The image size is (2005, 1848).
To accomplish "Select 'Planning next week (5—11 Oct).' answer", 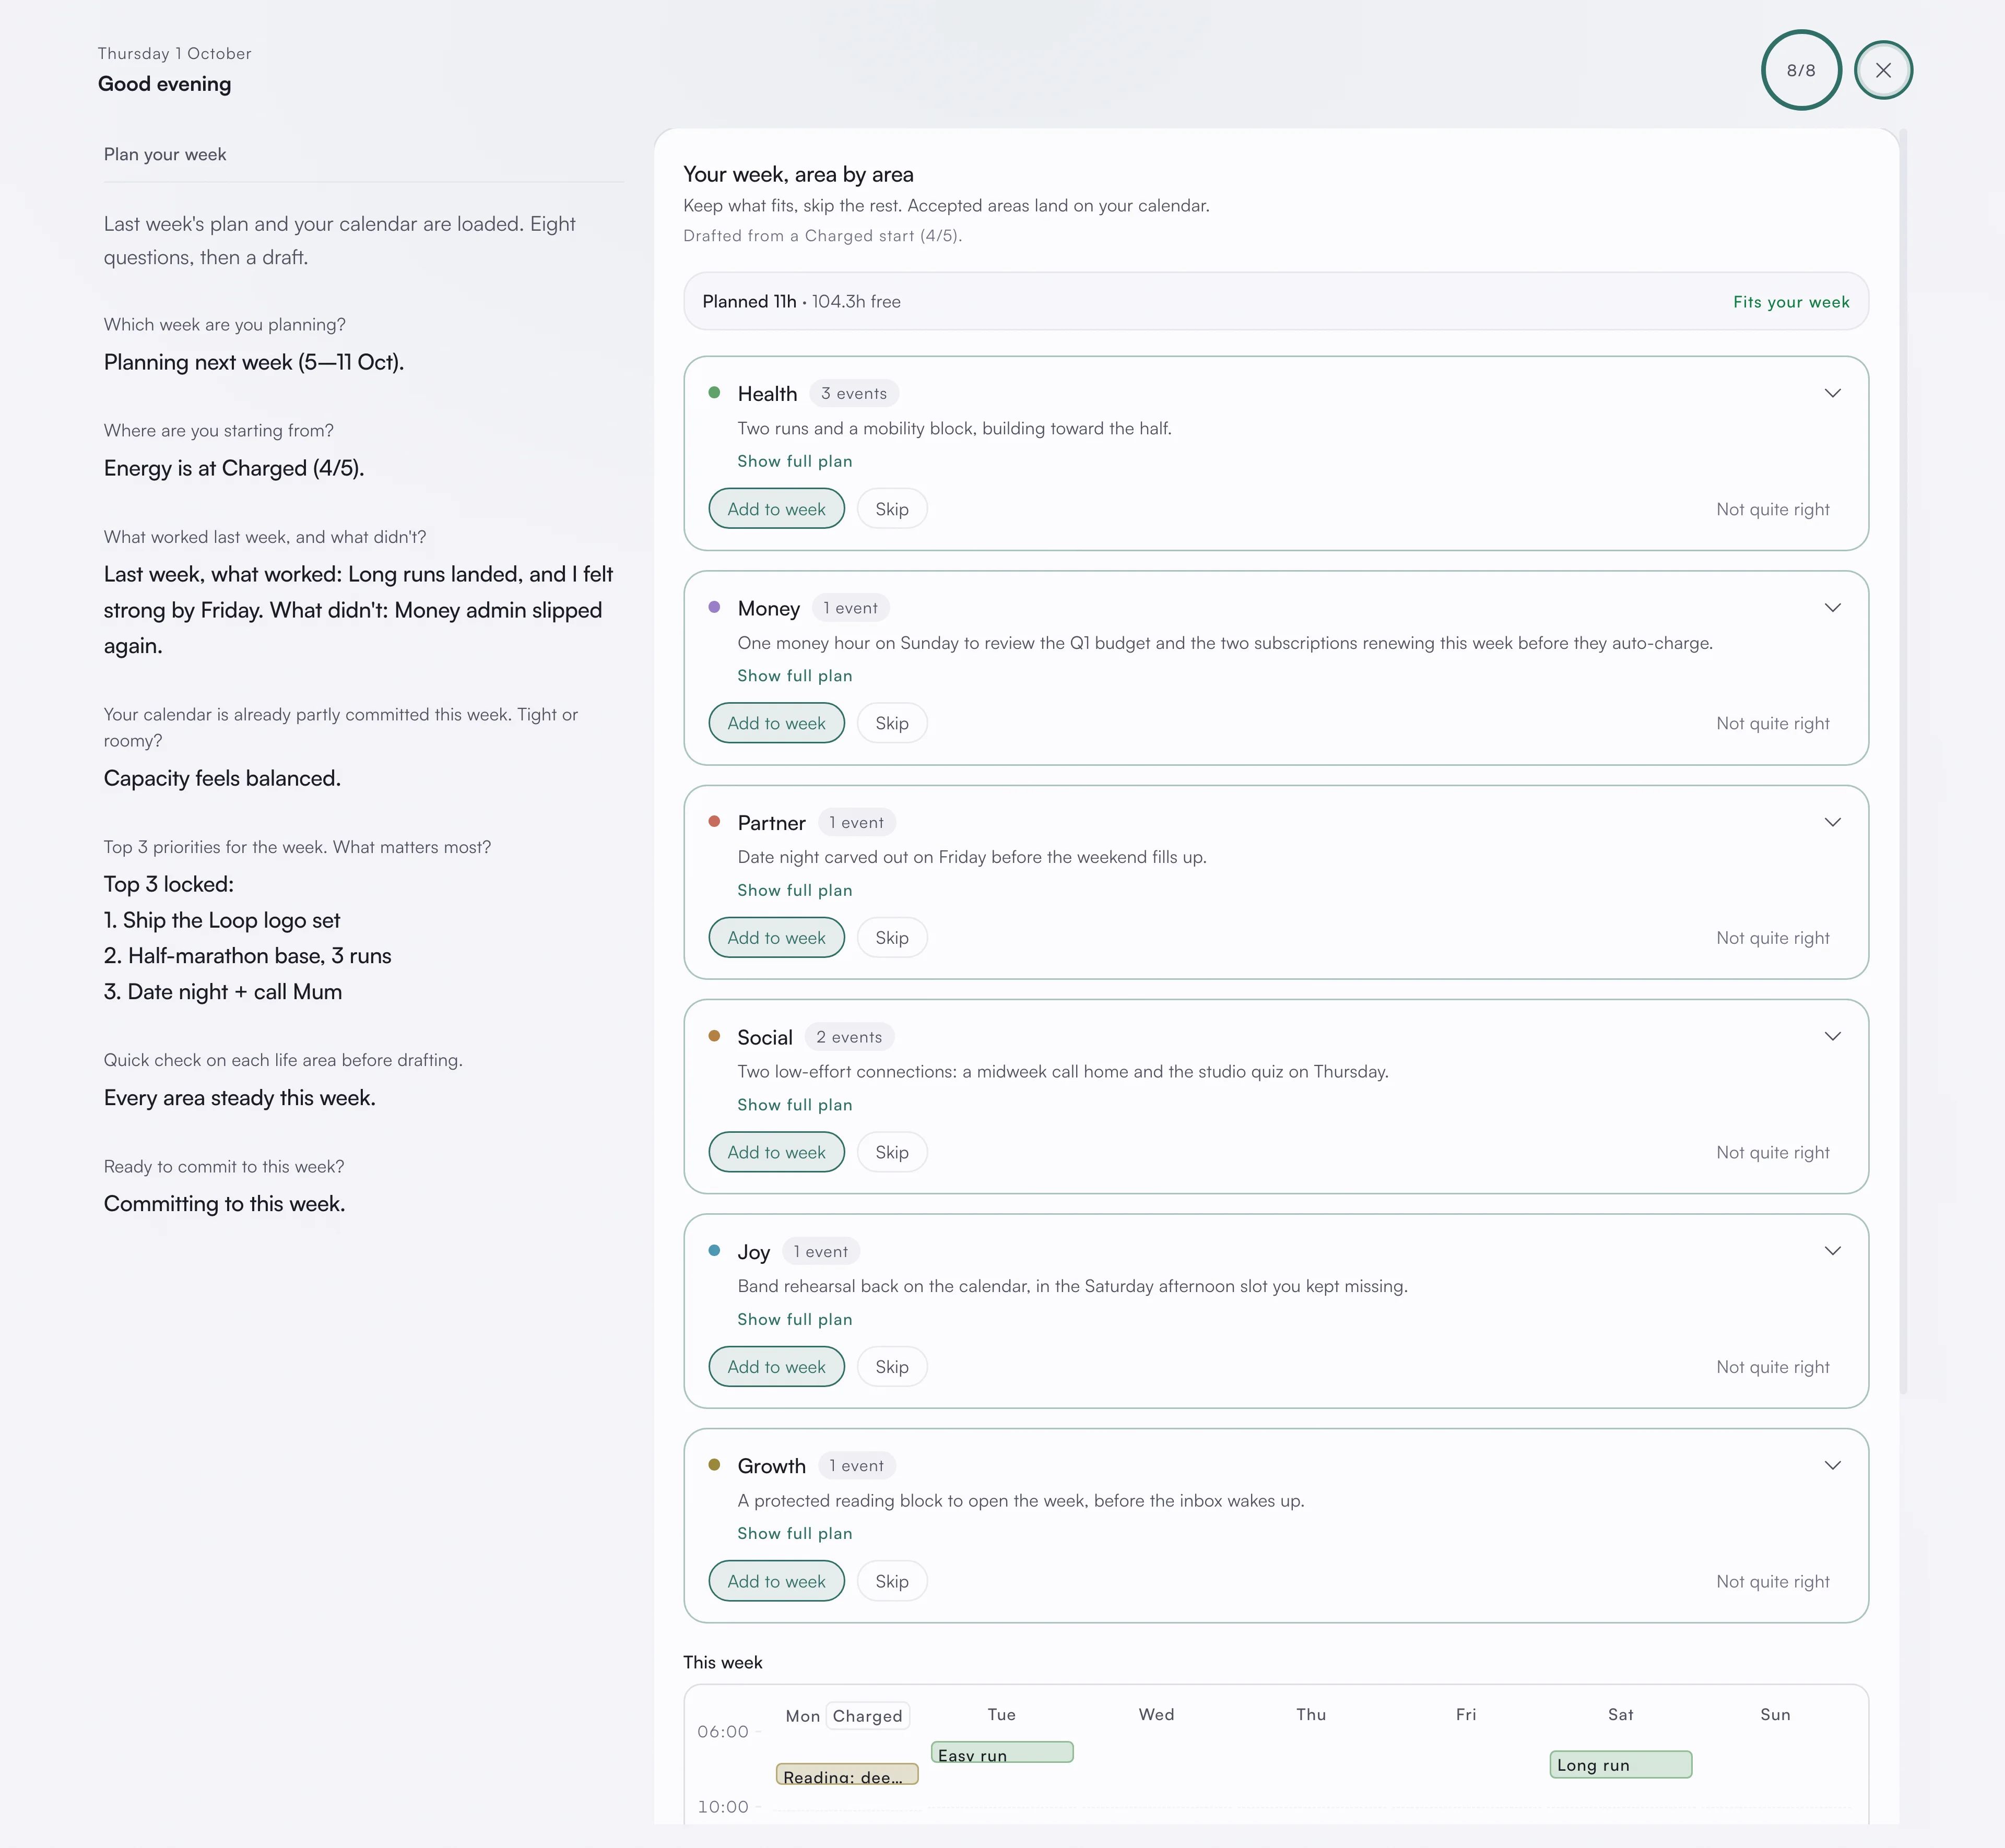I will tap(254, 362).
